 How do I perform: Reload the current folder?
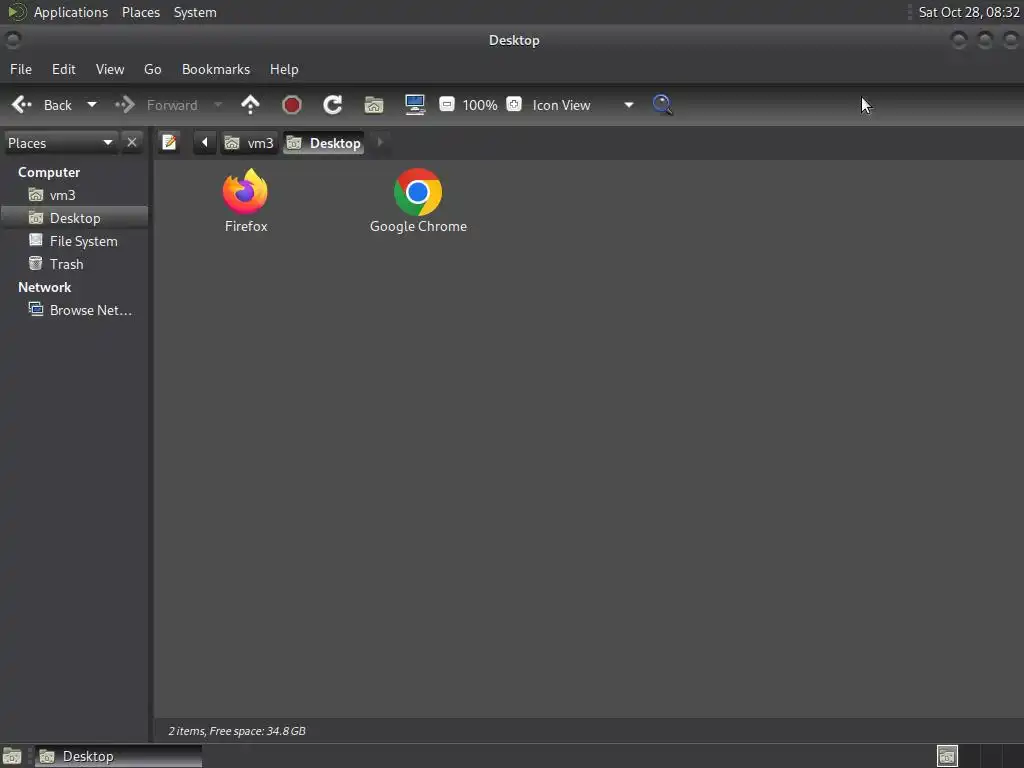tap(333, 105)
